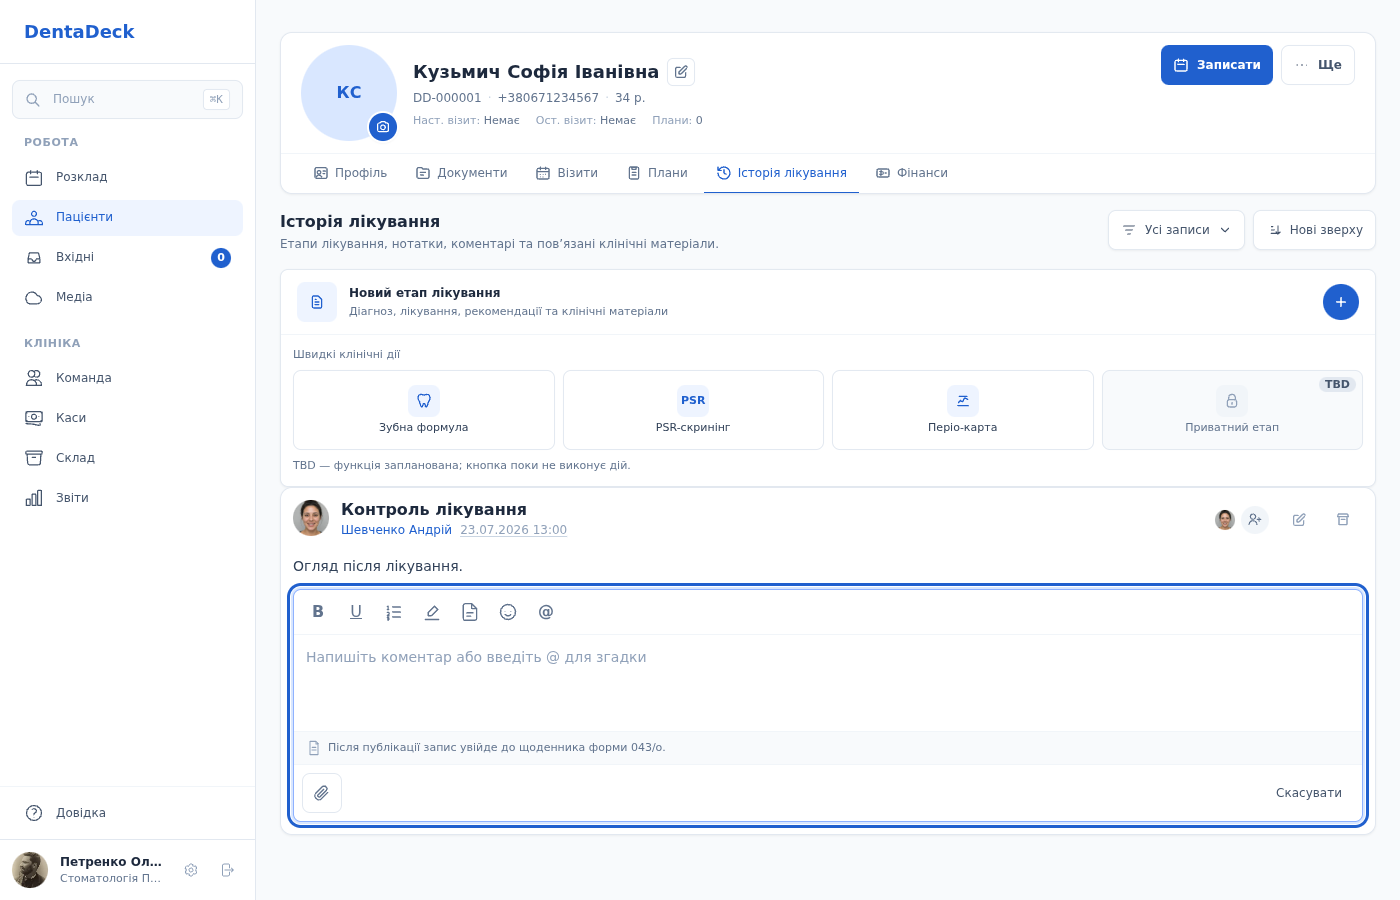The image size is (1400, 900).
Task: Archive the Контроль лікування entry
Action: click(1343, 520)
